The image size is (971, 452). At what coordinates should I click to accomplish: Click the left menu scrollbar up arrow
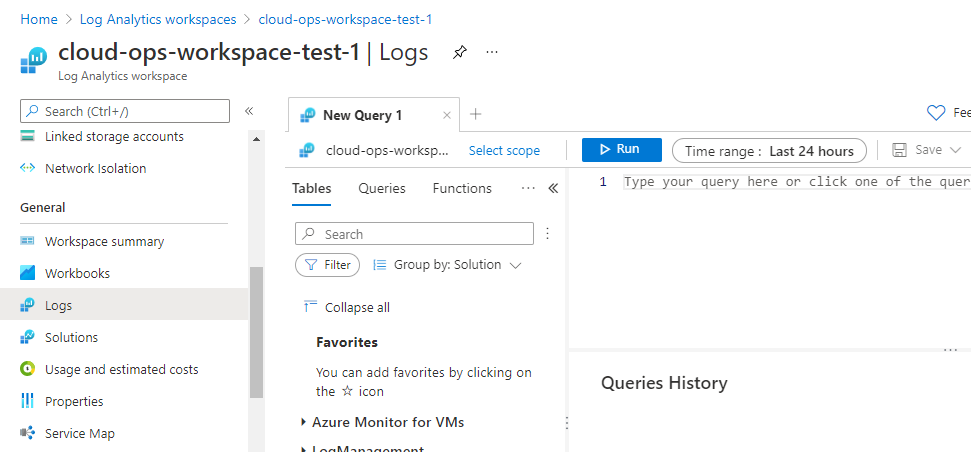256,139
